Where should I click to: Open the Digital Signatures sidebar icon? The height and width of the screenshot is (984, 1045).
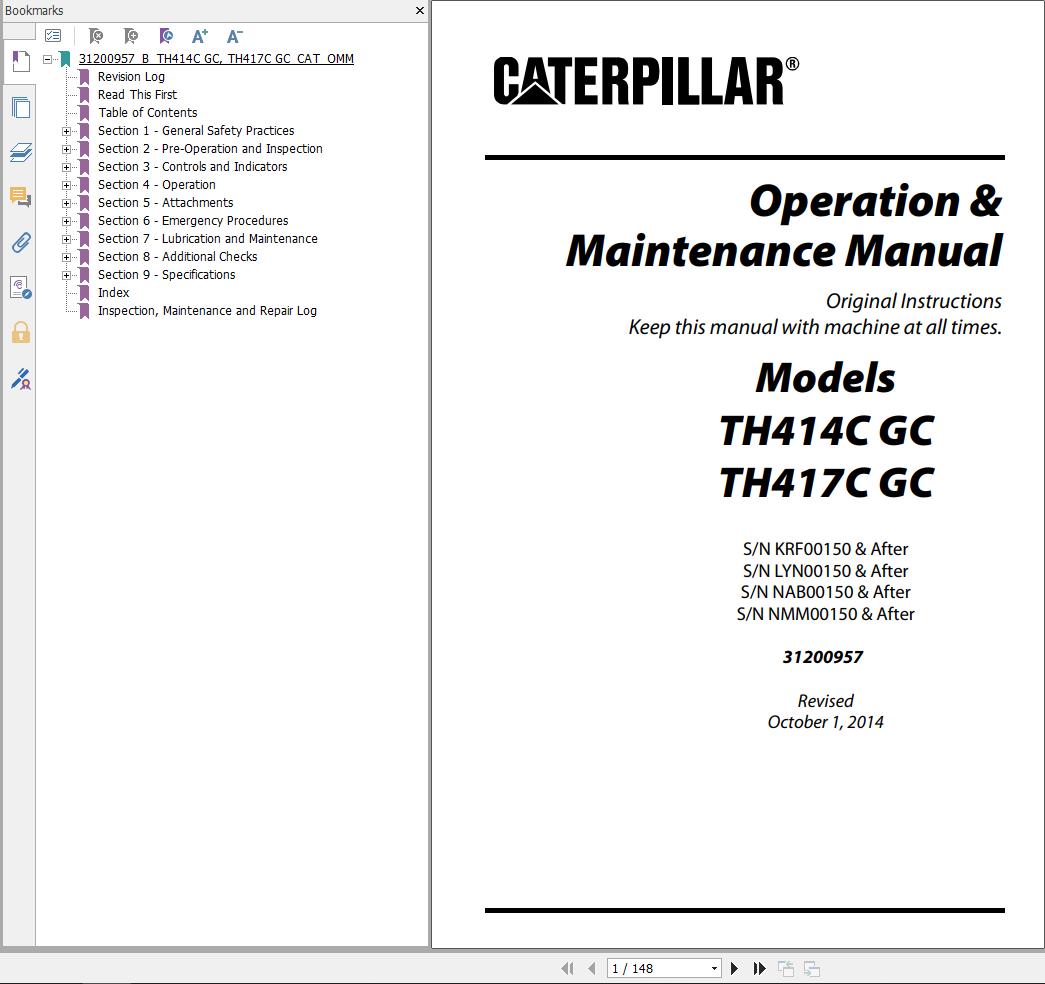21,287
